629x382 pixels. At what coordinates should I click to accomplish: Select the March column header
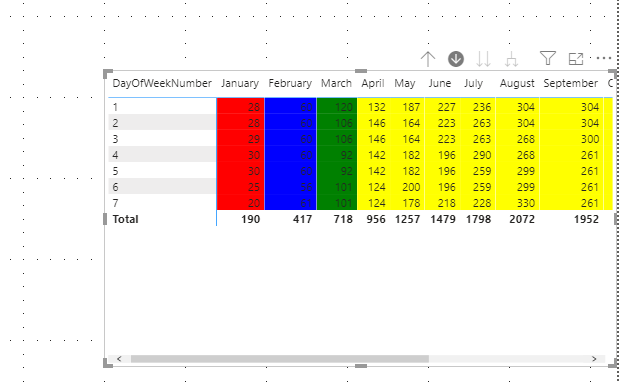tap(336, 83)
